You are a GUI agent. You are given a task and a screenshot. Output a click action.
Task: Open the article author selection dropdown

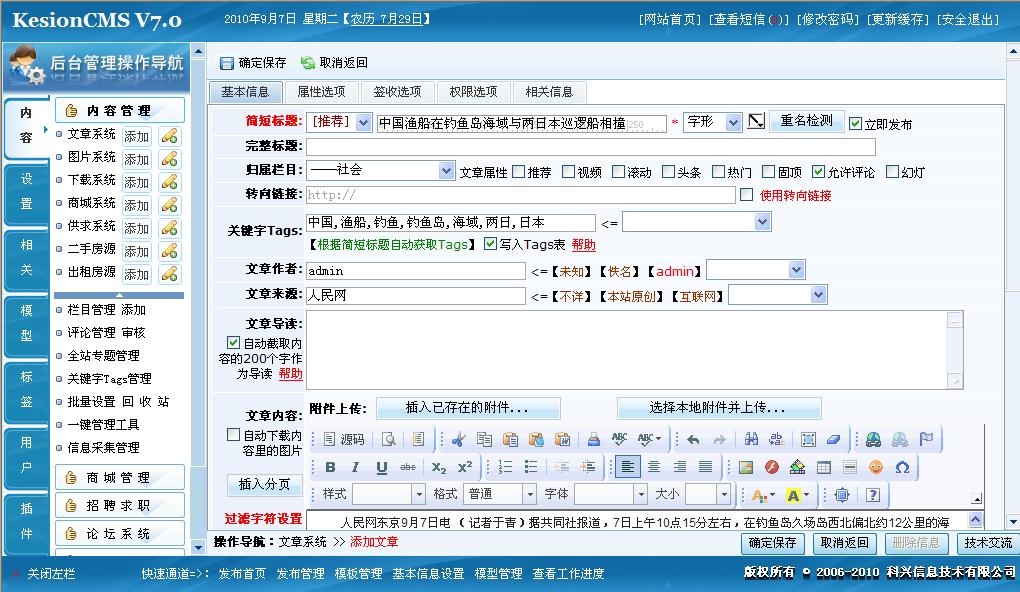tap(756, 270)
